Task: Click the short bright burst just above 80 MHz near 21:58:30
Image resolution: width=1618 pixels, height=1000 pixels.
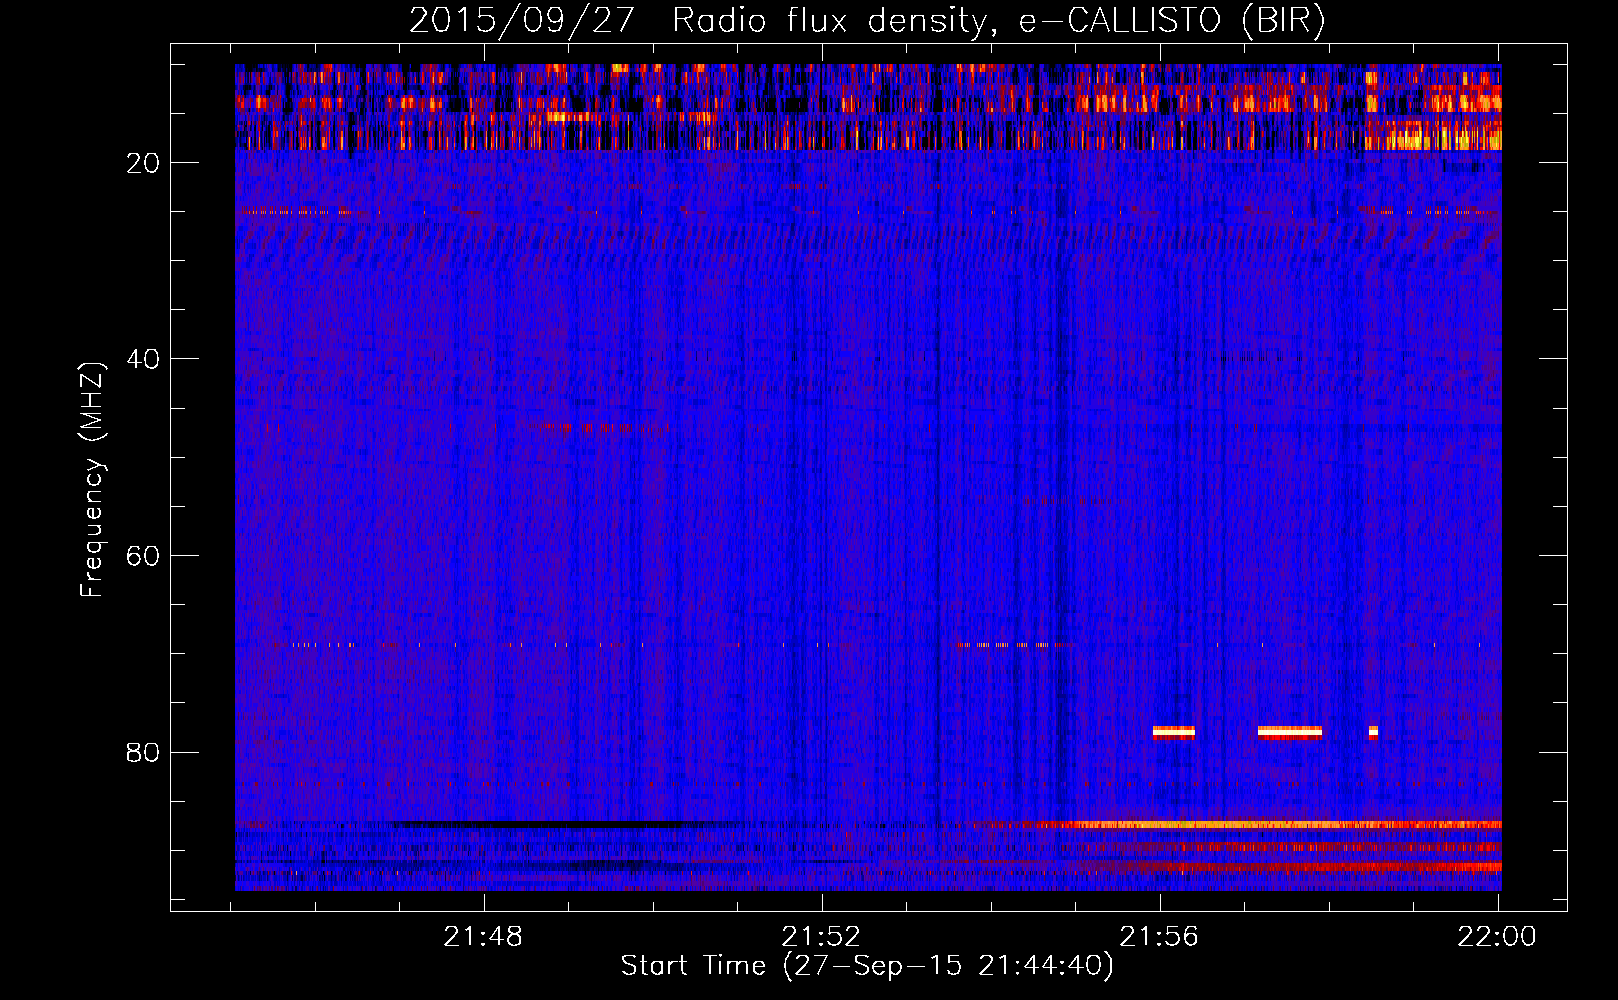Action: pos(1373,732)
